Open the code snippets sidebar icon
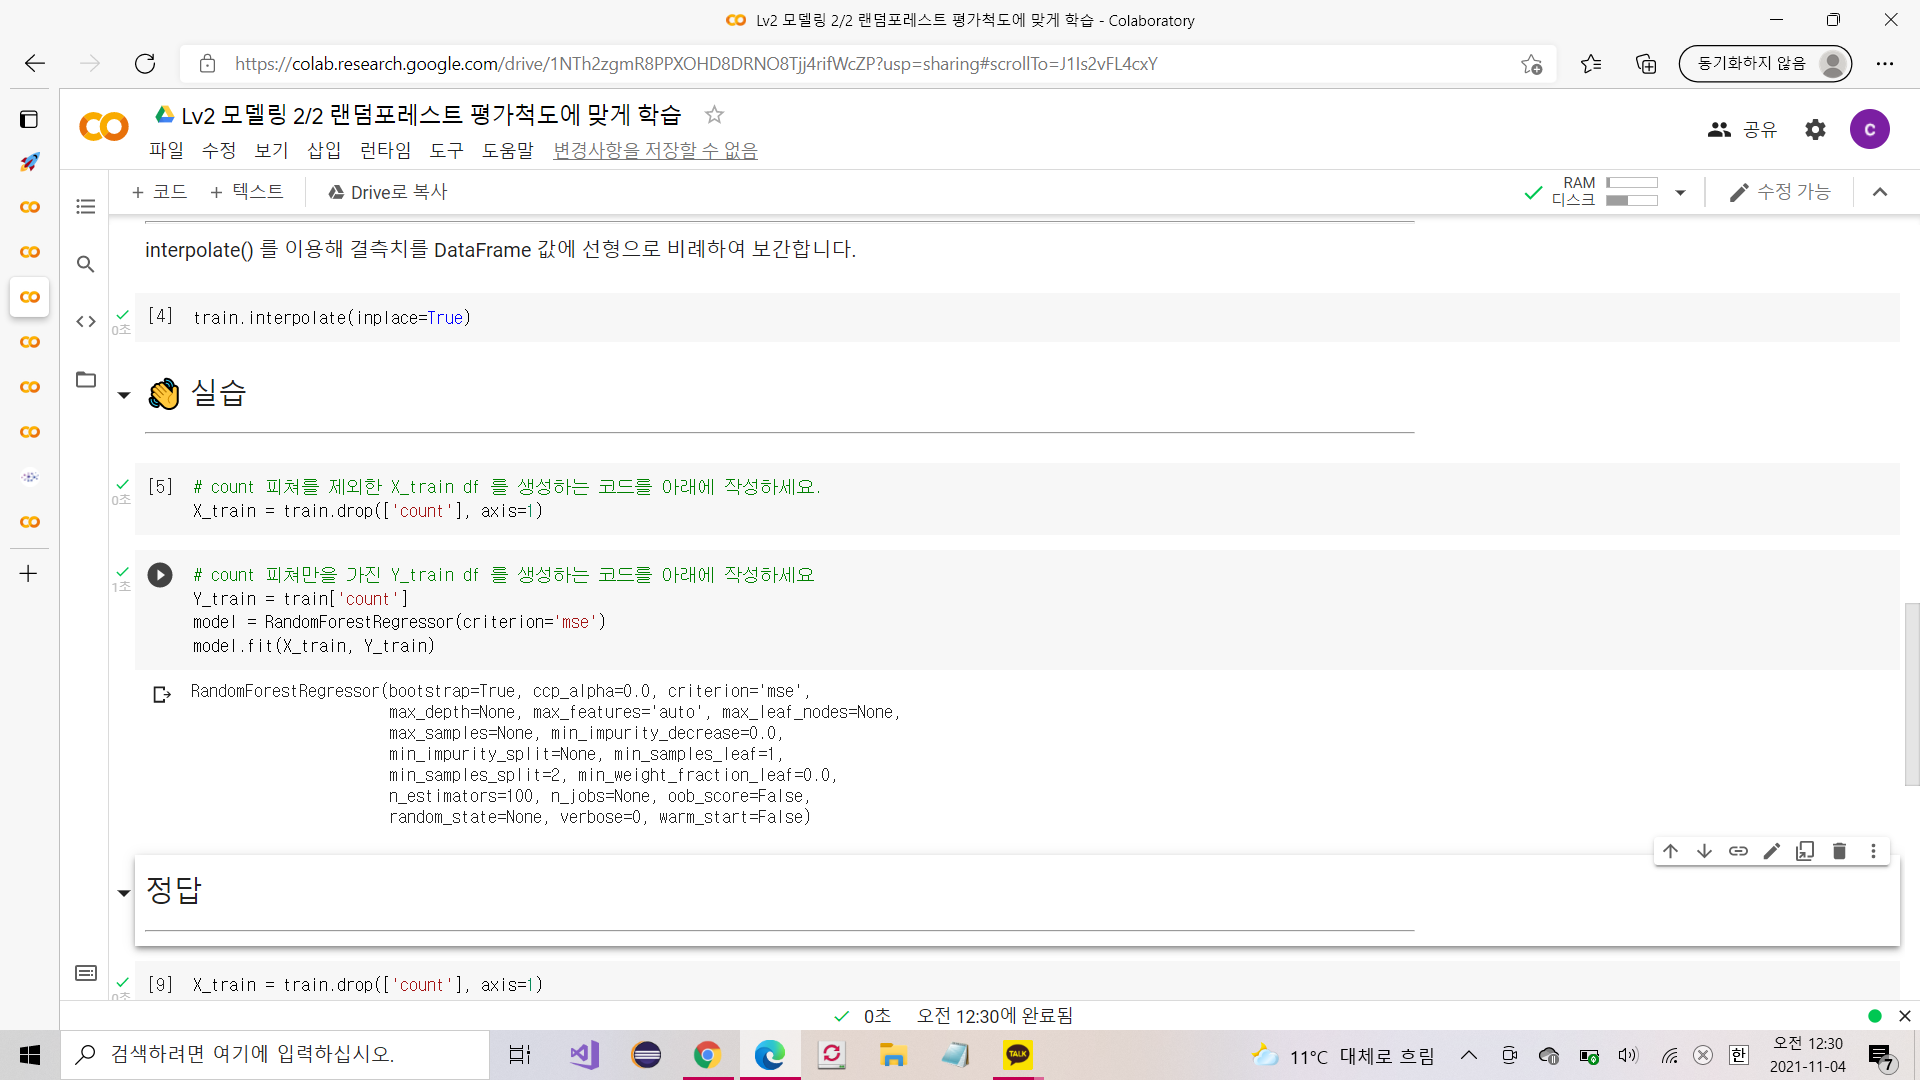The height and width of the screenshot is (1080, 1920). point(86,322)
